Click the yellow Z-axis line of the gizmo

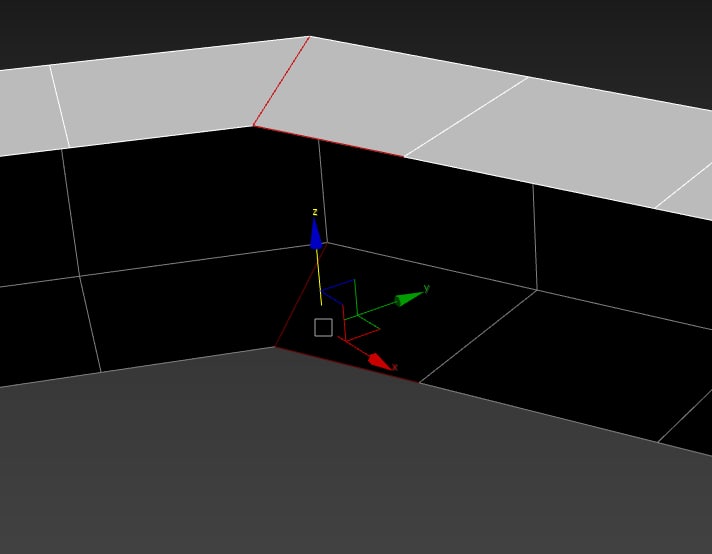click(319, 277)
